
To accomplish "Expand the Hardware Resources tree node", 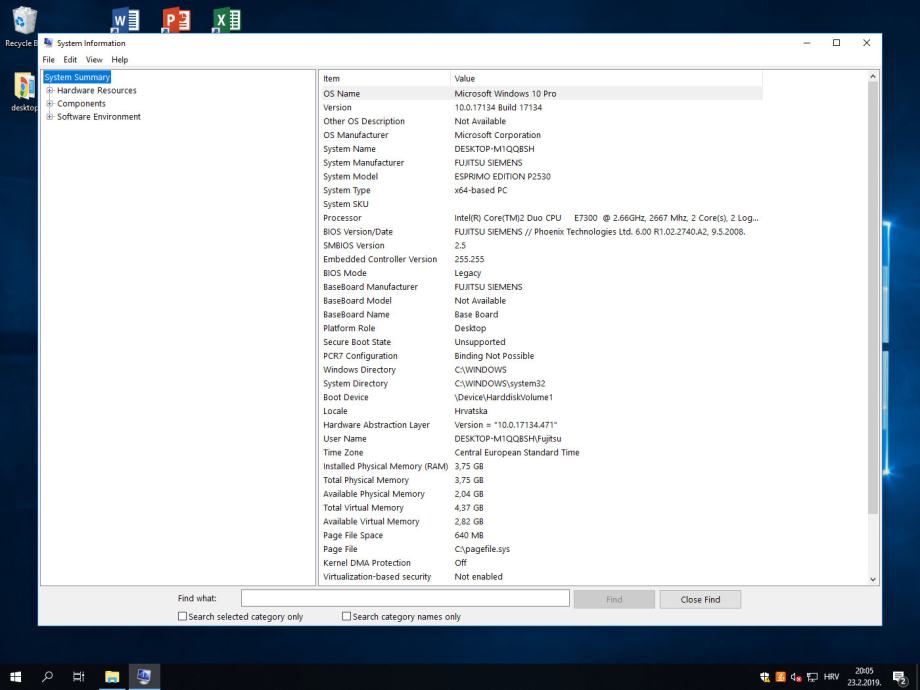I will [x=50, y=91].
